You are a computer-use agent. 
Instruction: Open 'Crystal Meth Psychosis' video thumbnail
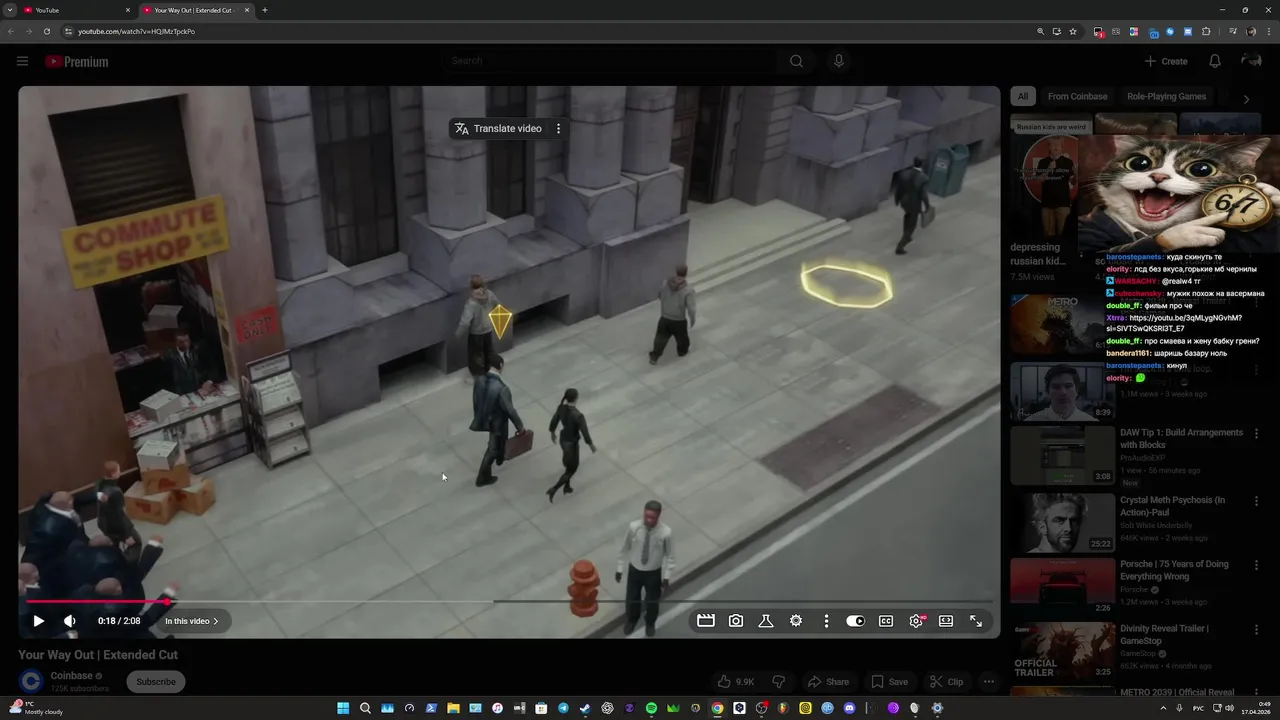(x=1062, y=522)
